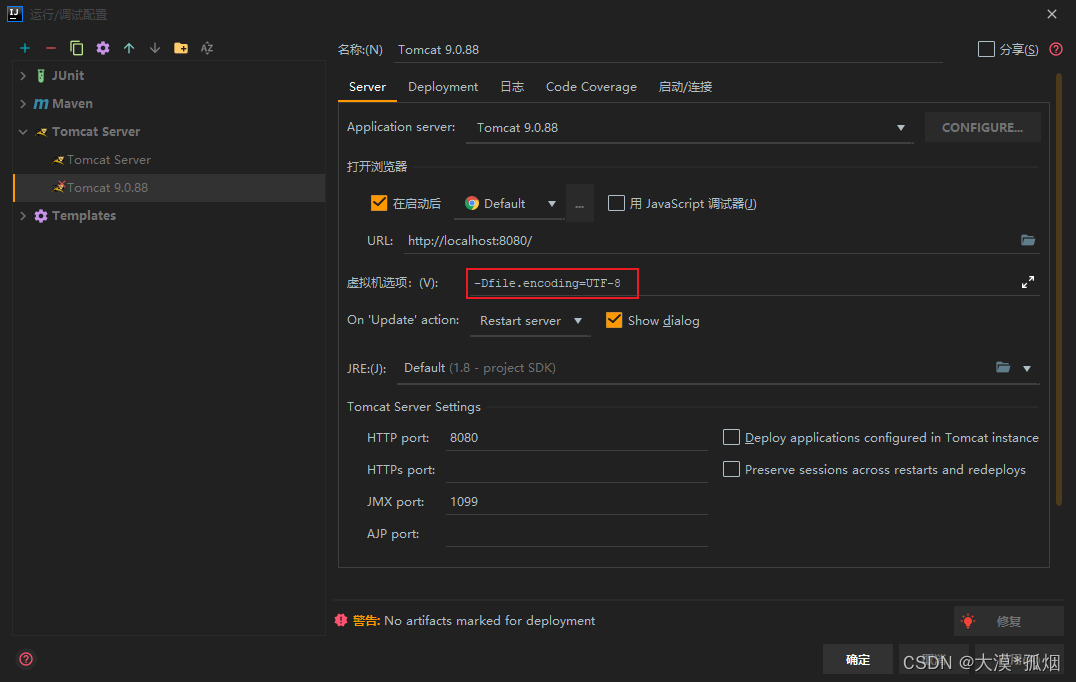Open help icon next to share checkbox

pos(1056,49)
